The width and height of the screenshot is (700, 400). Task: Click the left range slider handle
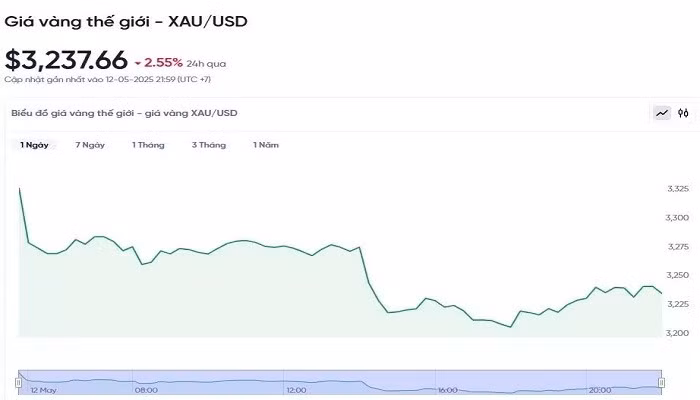point(18,381)
